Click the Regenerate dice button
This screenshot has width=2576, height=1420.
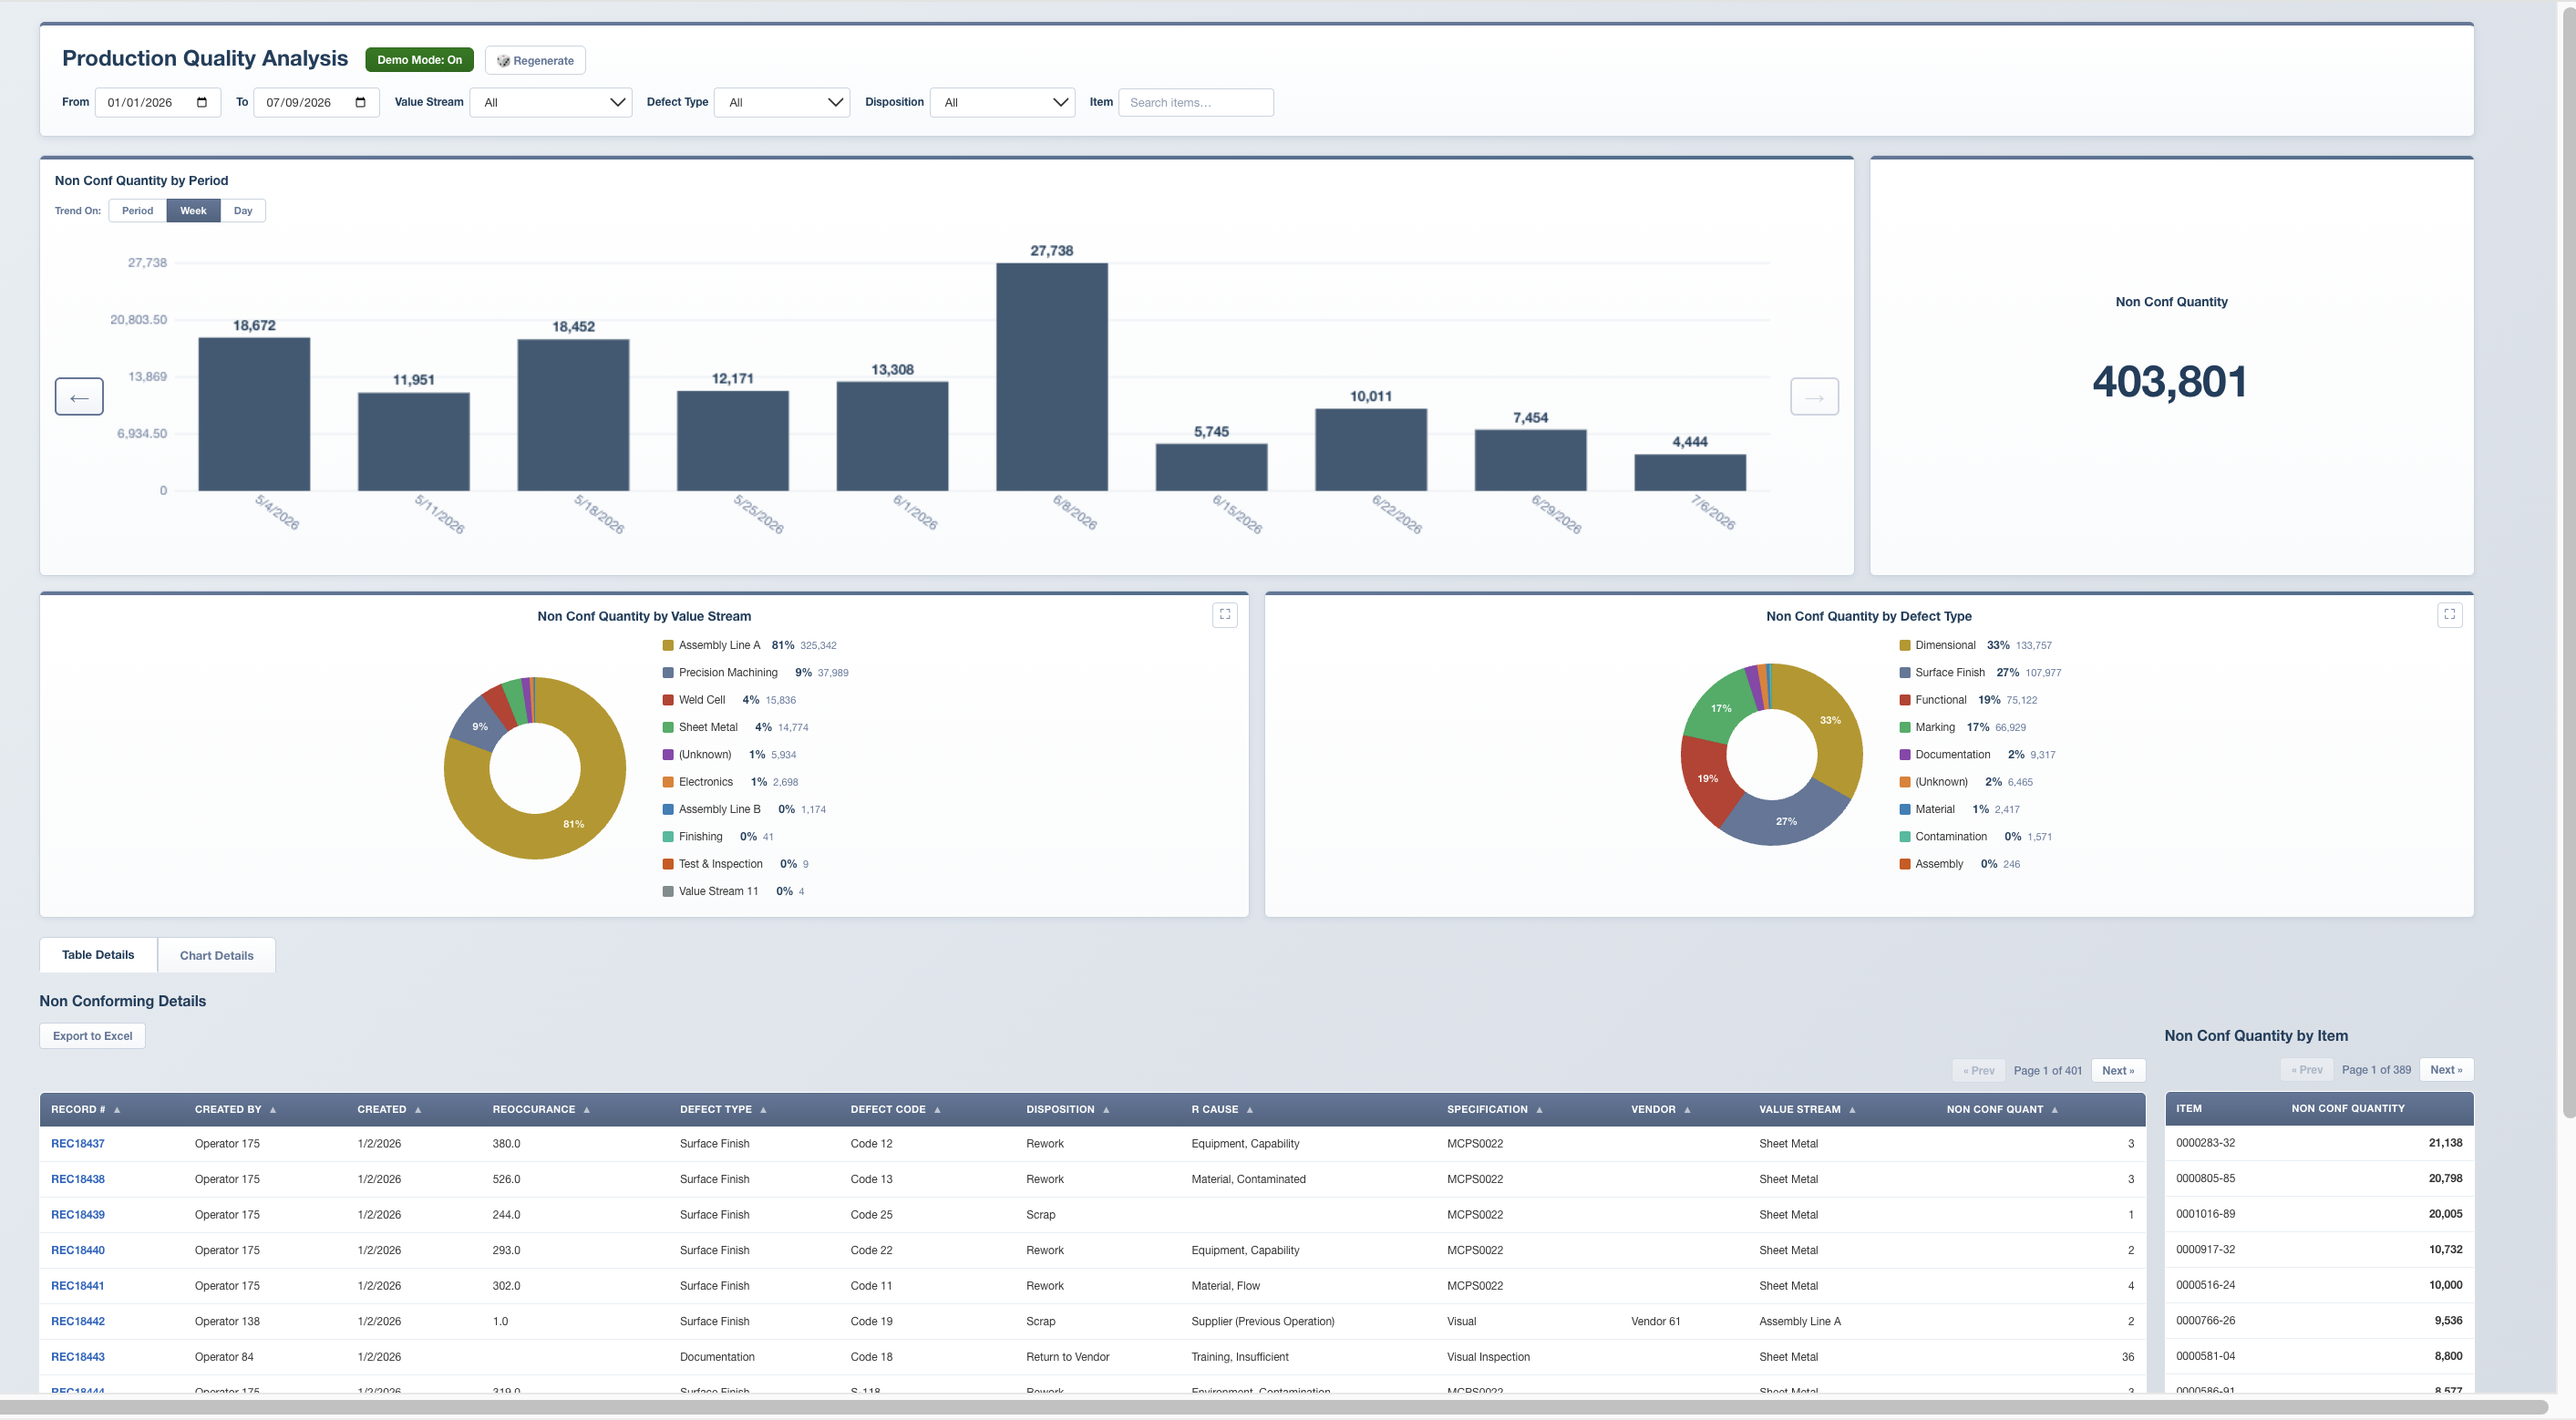coord(535,60)
